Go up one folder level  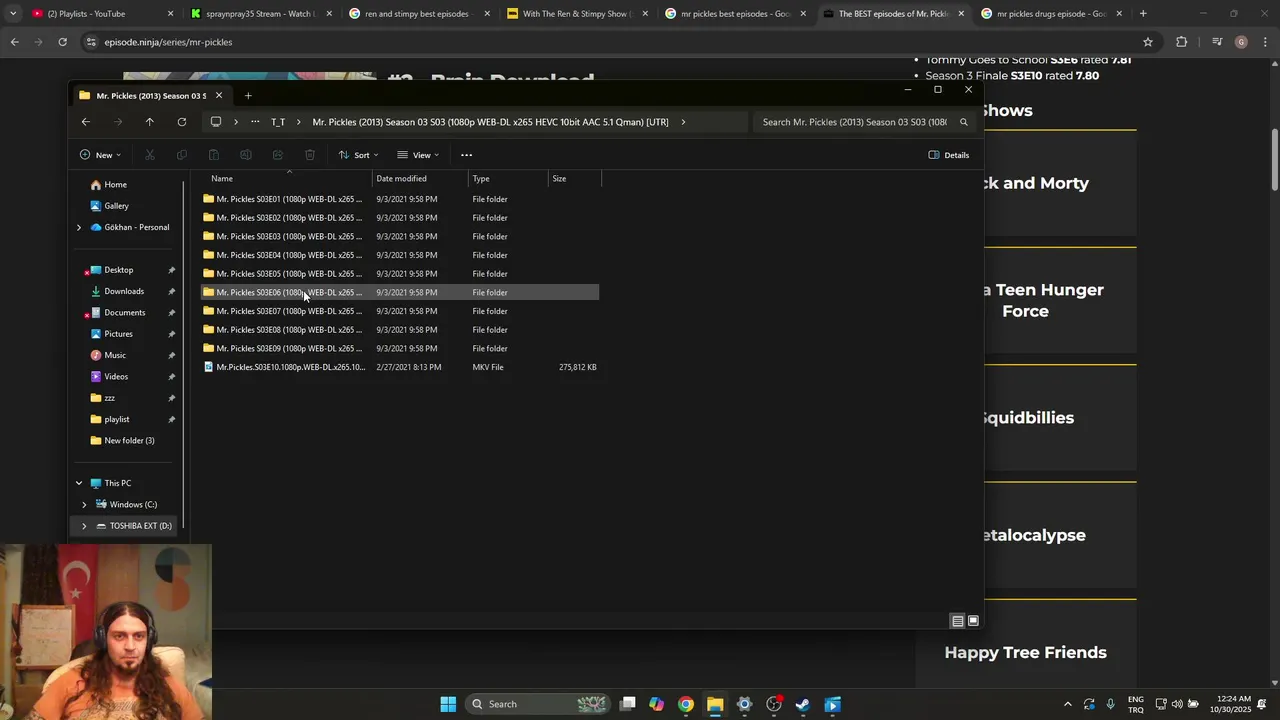tap(150, 122)
